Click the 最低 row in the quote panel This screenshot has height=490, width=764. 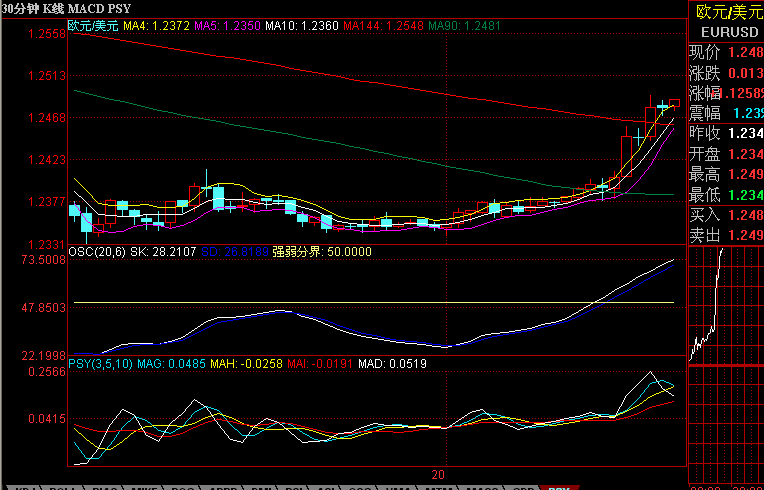pyautogui.click(x=726, y=195)
